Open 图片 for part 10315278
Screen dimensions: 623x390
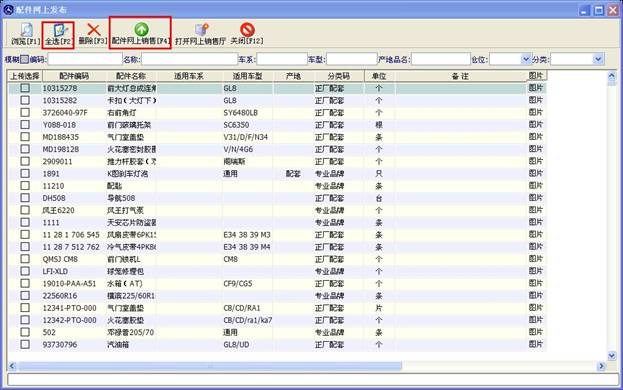[536, 87]
